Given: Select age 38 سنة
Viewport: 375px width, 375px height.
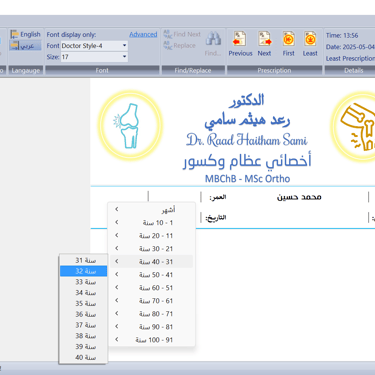Looking at the screenshot, I should (83, 336).
